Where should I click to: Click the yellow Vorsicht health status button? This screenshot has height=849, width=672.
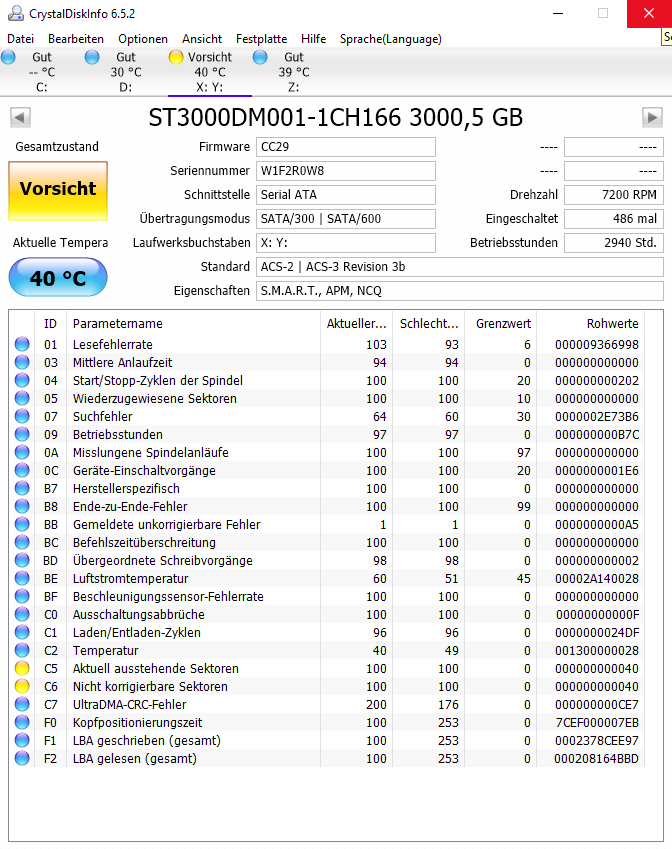tap(58, 191)
